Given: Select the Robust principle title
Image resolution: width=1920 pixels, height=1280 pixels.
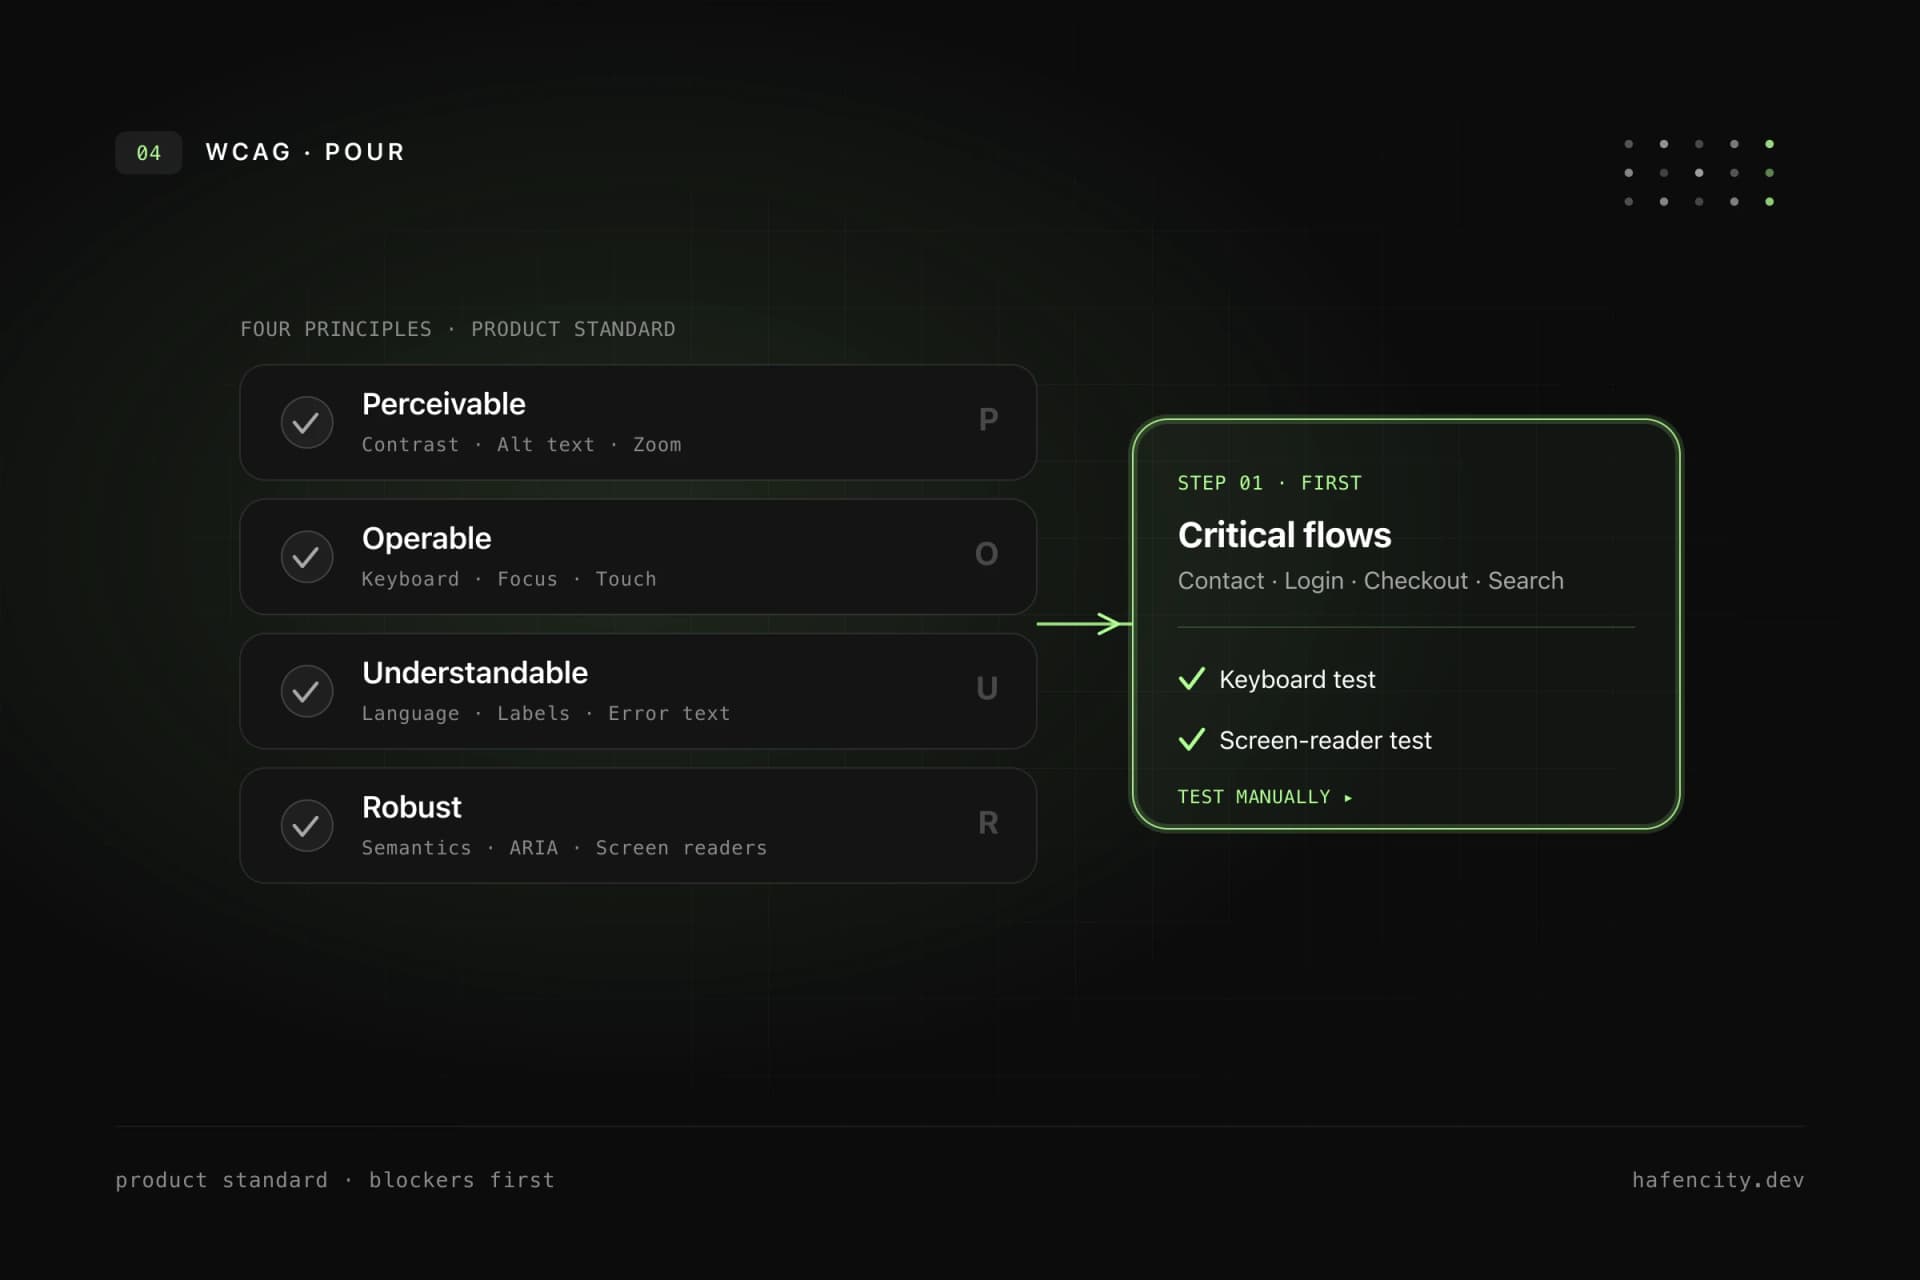Looking at the screenshot, I should [411, 807].
